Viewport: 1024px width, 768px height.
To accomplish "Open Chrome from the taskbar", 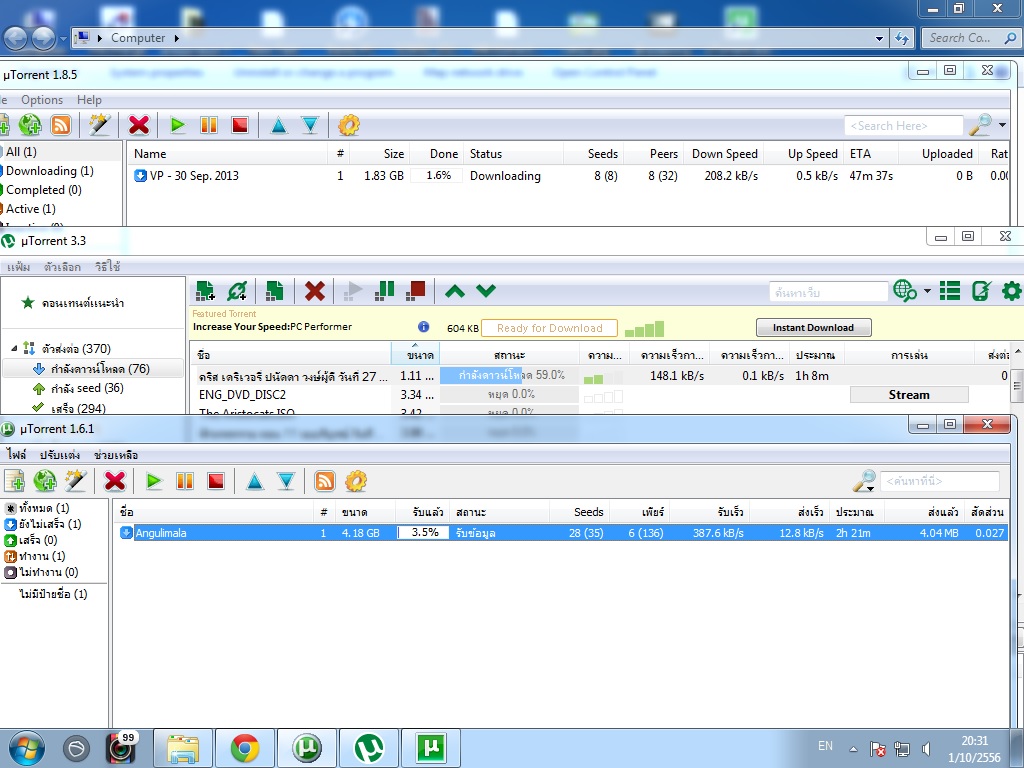I will tap(245, 748).
